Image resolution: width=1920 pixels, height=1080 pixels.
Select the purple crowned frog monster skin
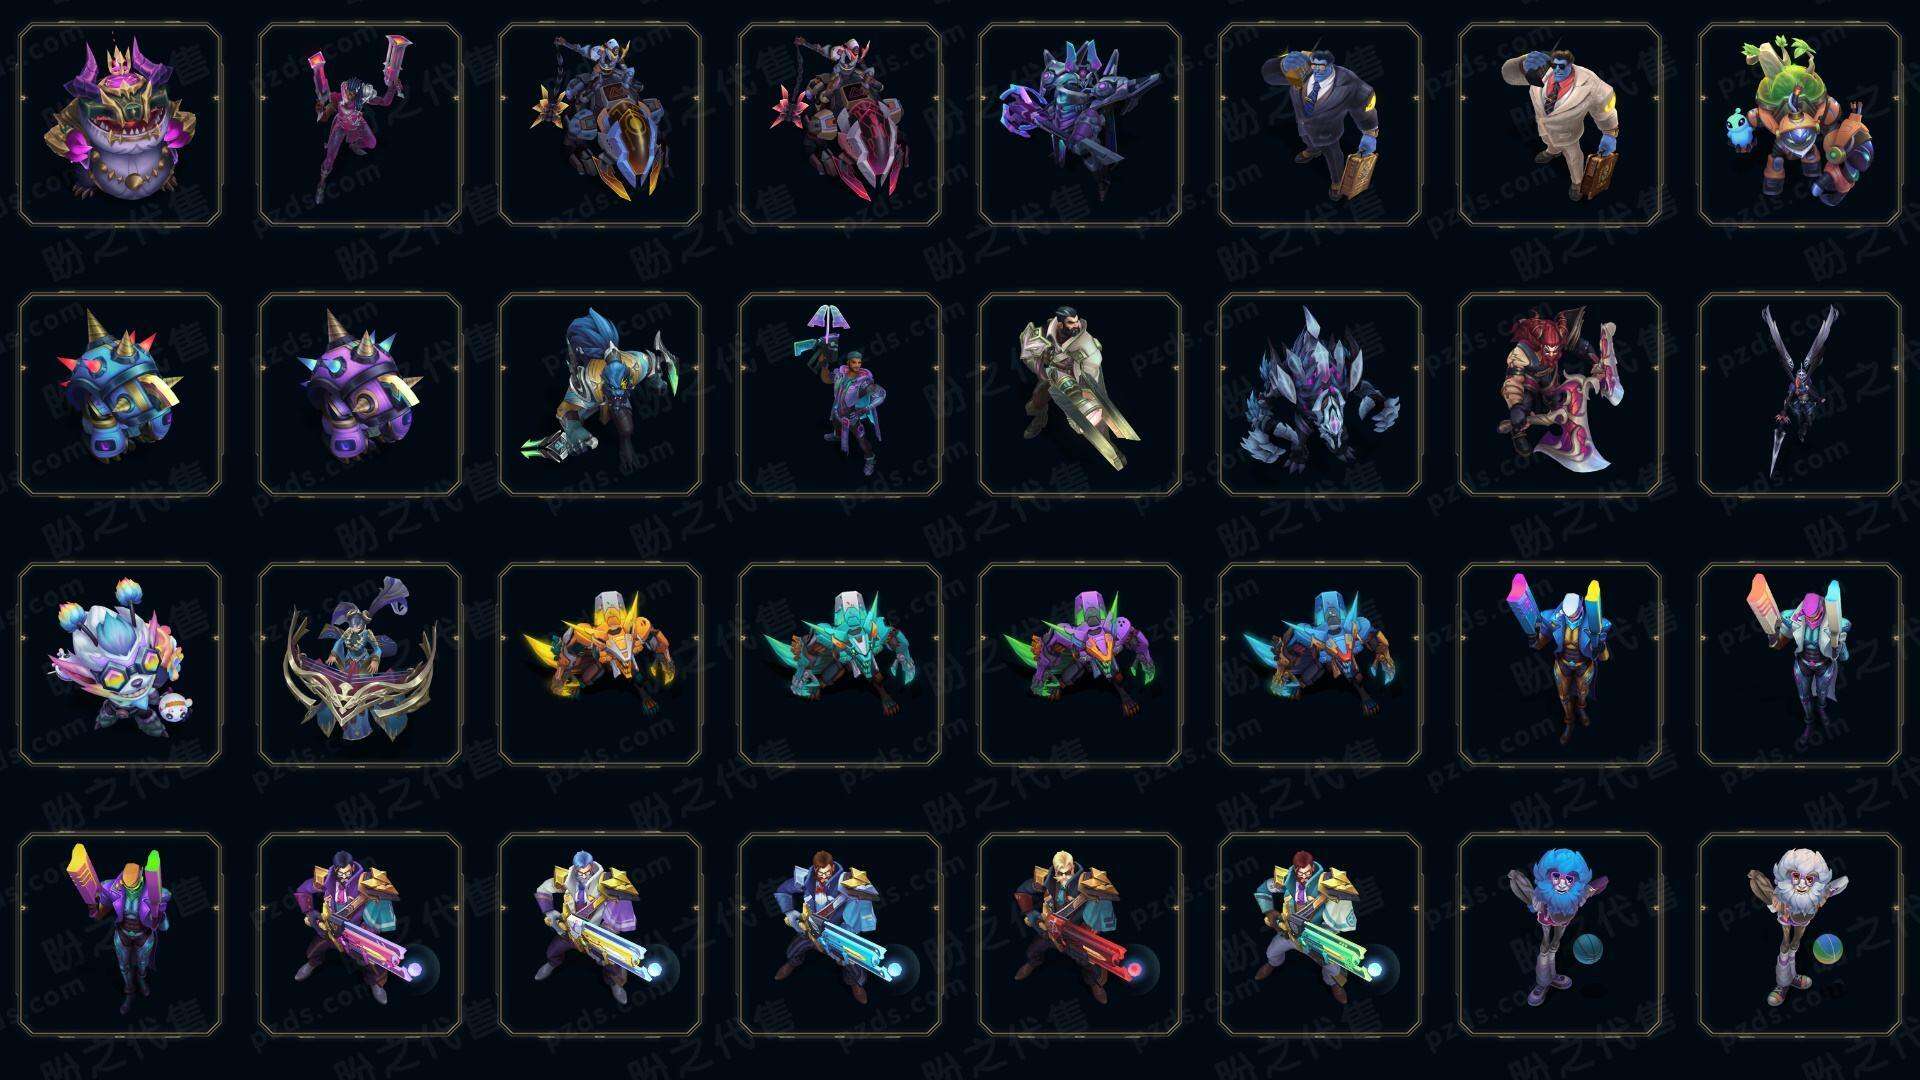(120, 125)
